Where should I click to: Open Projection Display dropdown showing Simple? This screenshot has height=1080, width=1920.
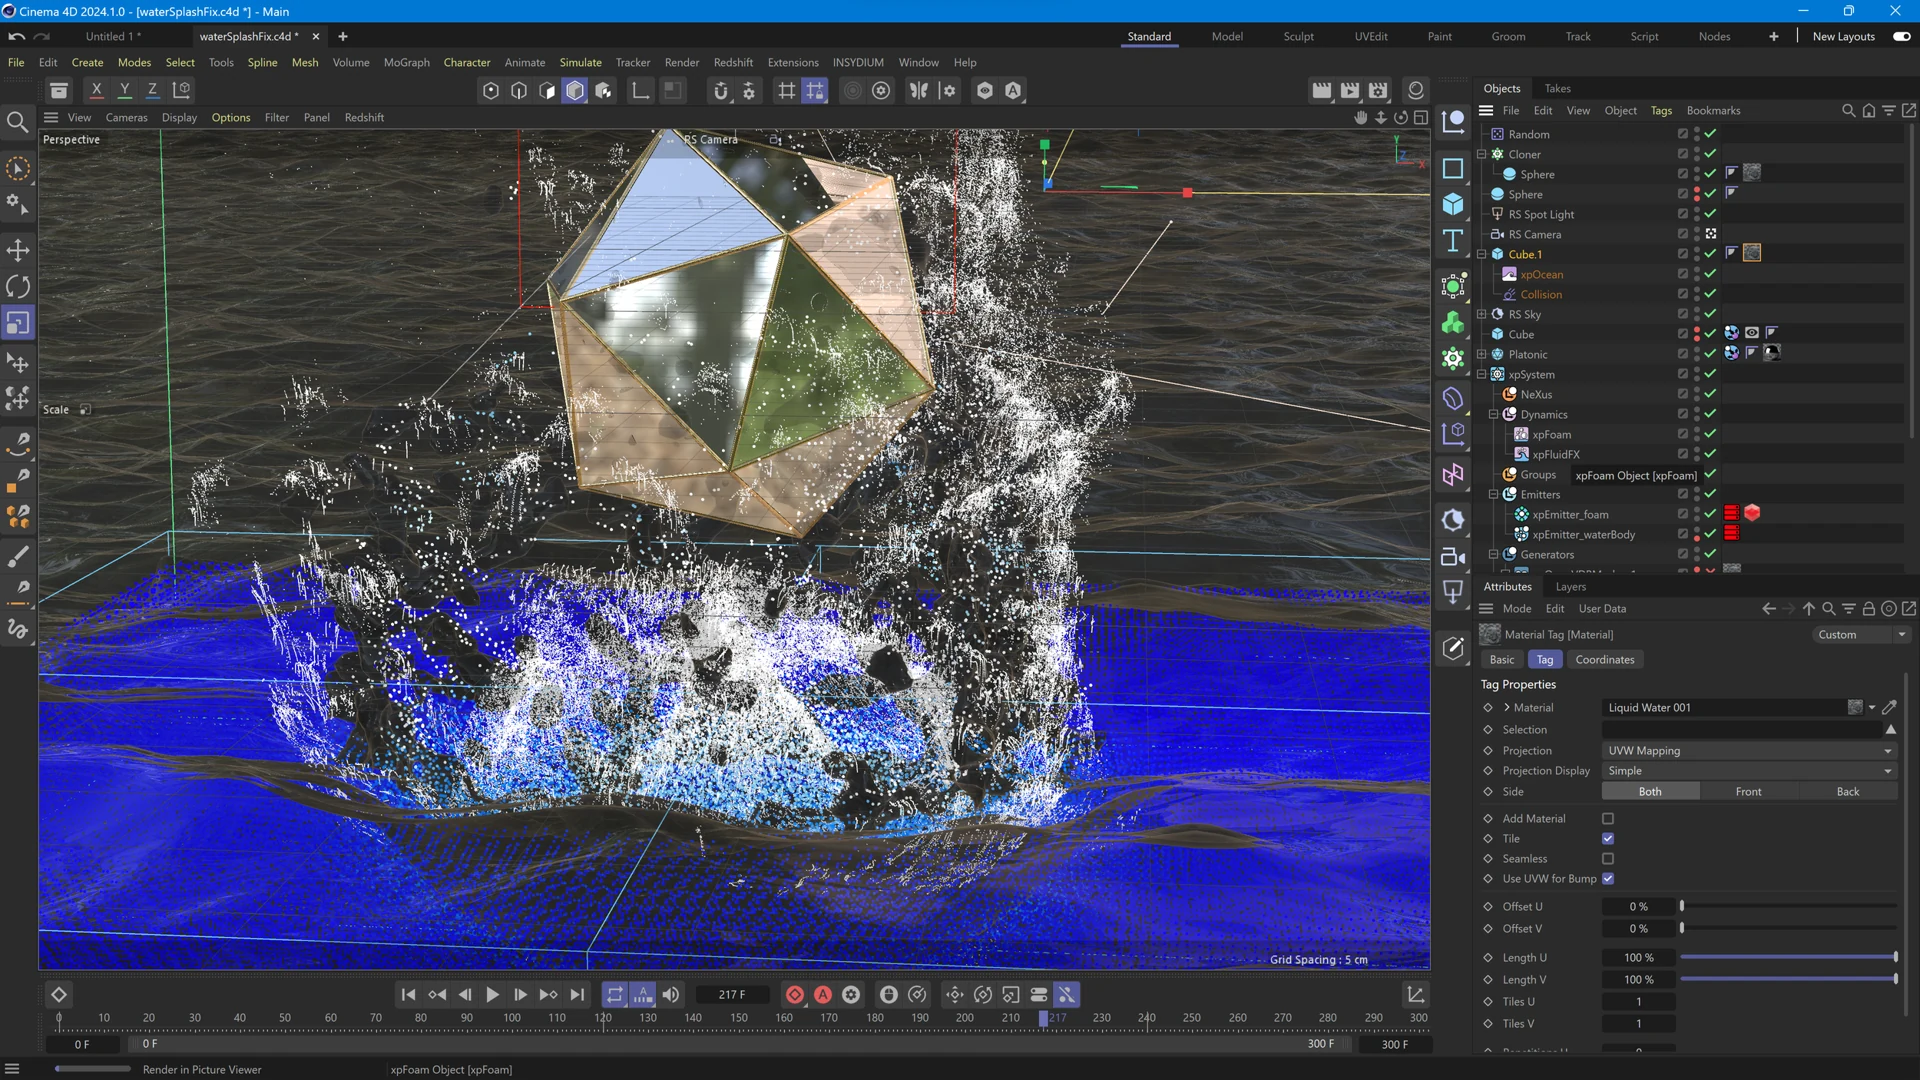pos(1749,771)
